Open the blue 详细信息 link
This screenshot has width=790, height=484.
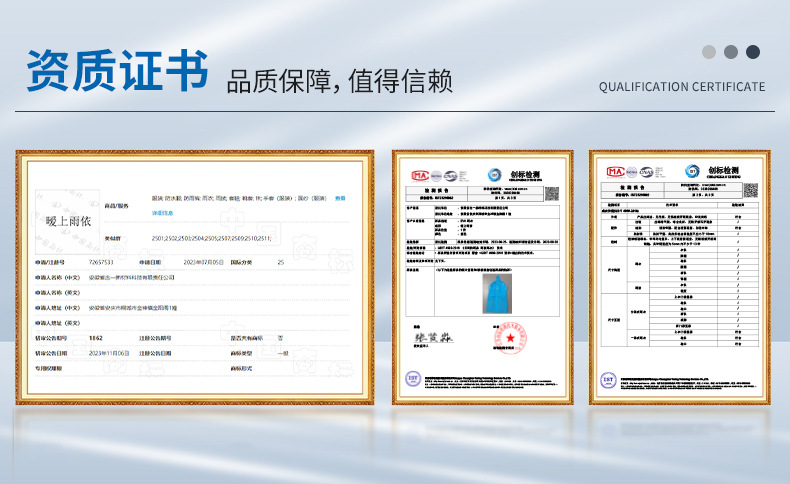click(162, 213)
